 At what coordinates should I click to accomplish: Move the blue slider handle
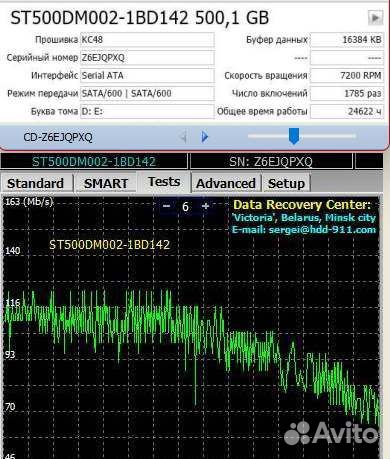point(294,135)
